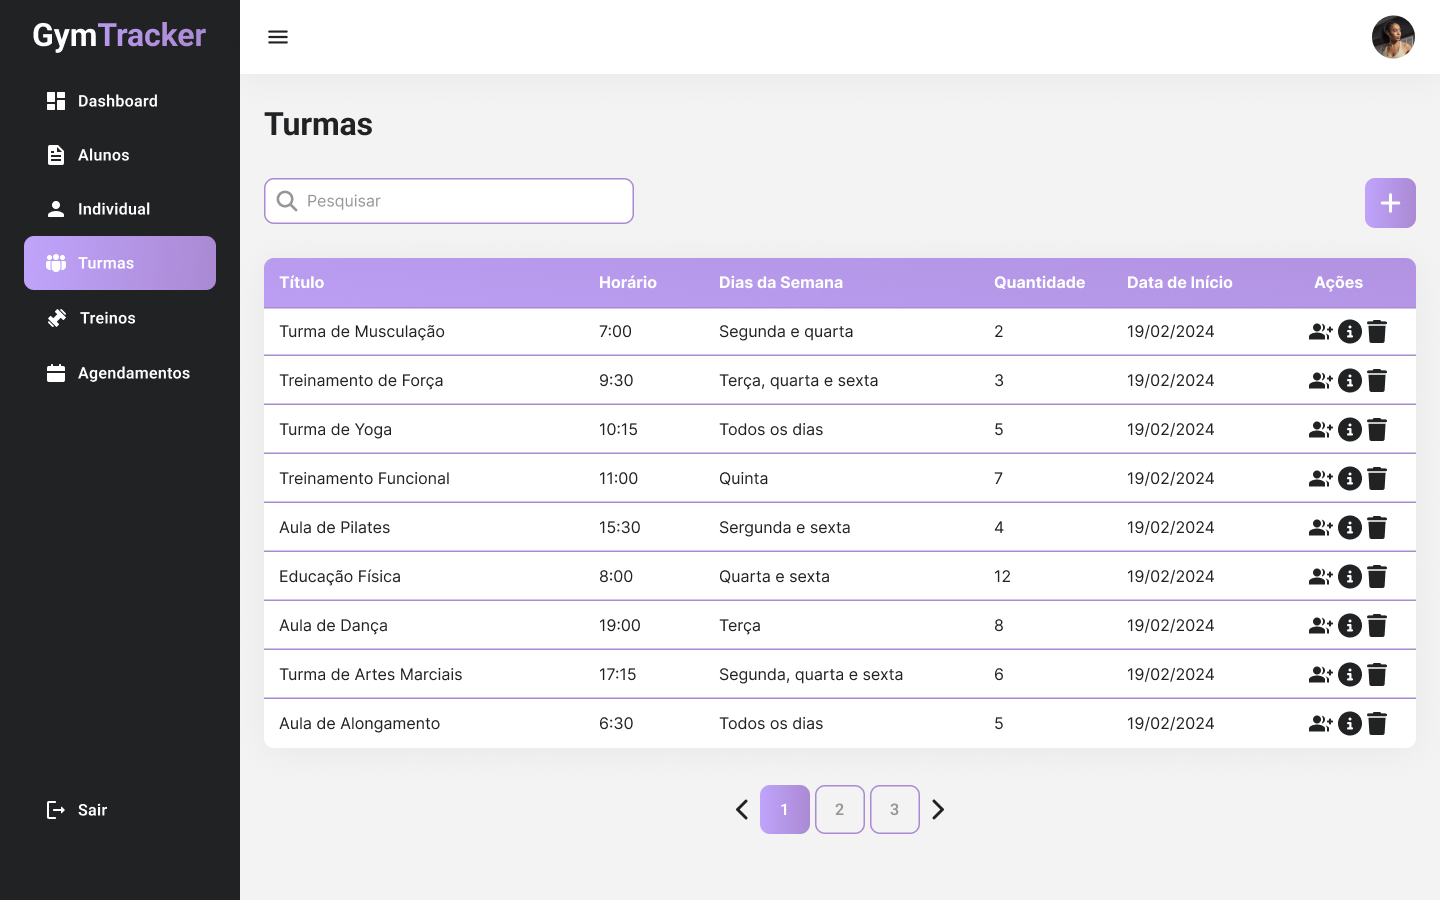Click the add new turma plus button

[1390, 203]
